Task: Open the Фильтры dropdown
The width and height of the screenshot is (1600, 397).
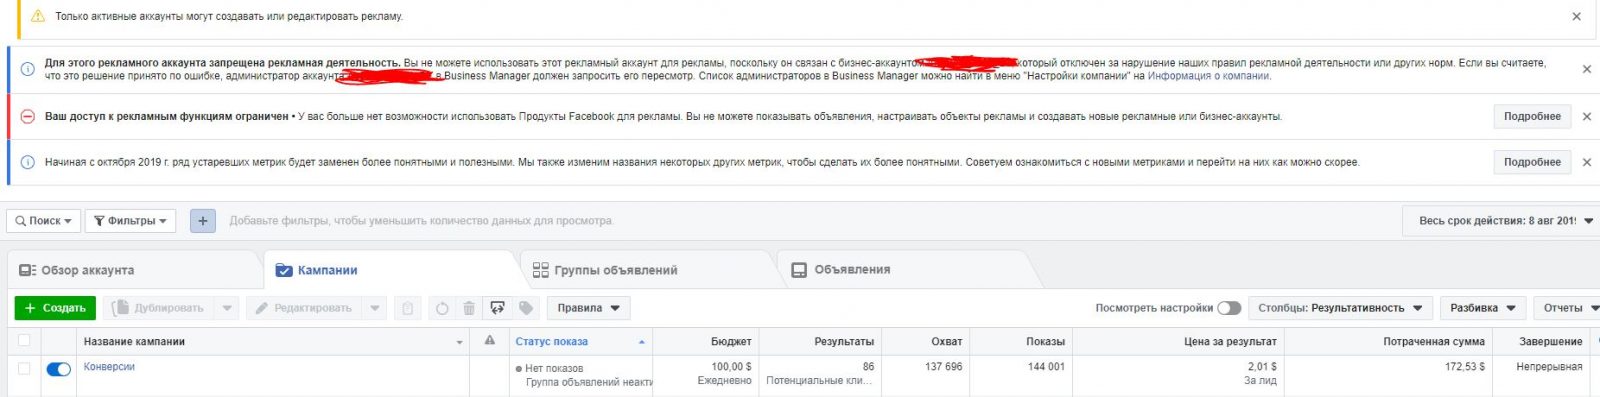Action: [x=130, y=221]
